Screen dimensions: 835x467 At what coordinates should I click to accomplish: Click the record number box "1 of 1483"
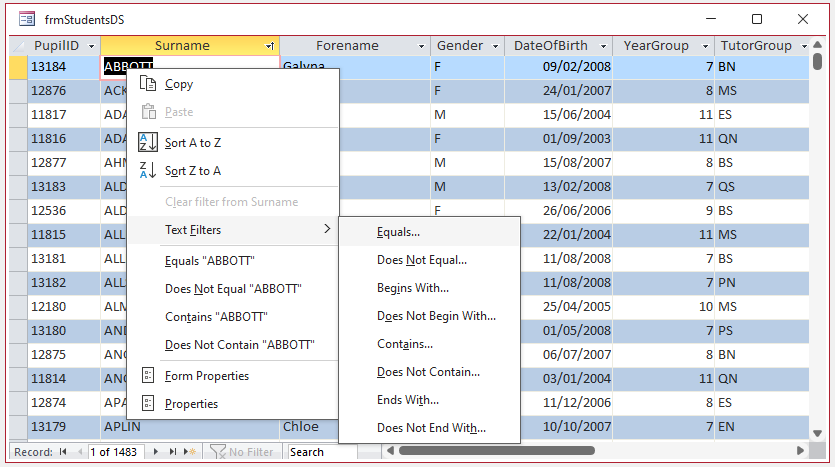[x=115, y=452]
